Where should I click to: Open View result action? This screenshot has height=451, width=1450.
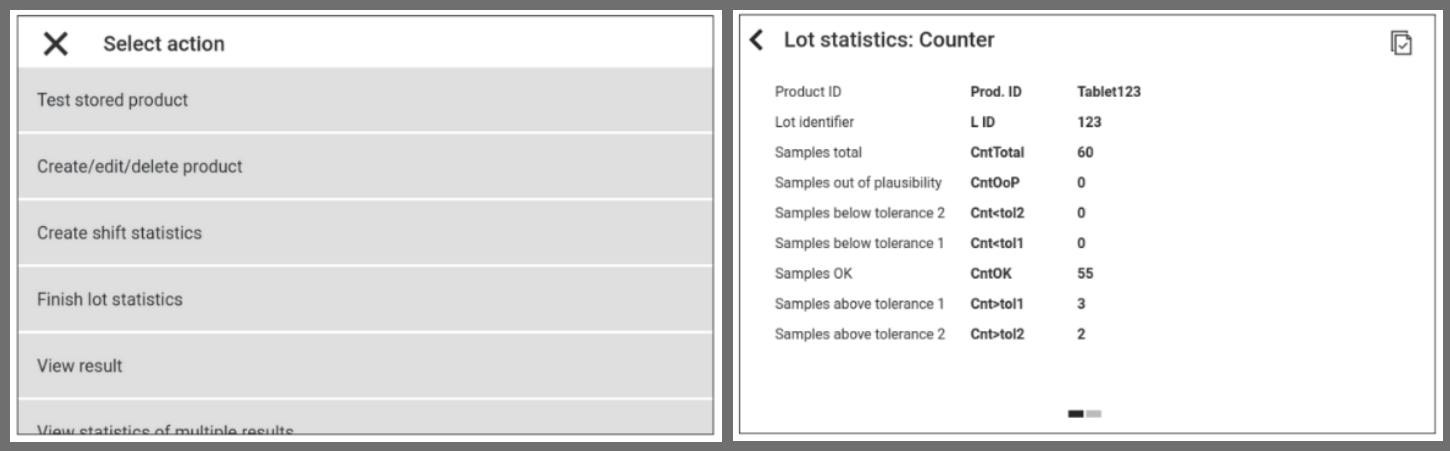click(365, 366)
